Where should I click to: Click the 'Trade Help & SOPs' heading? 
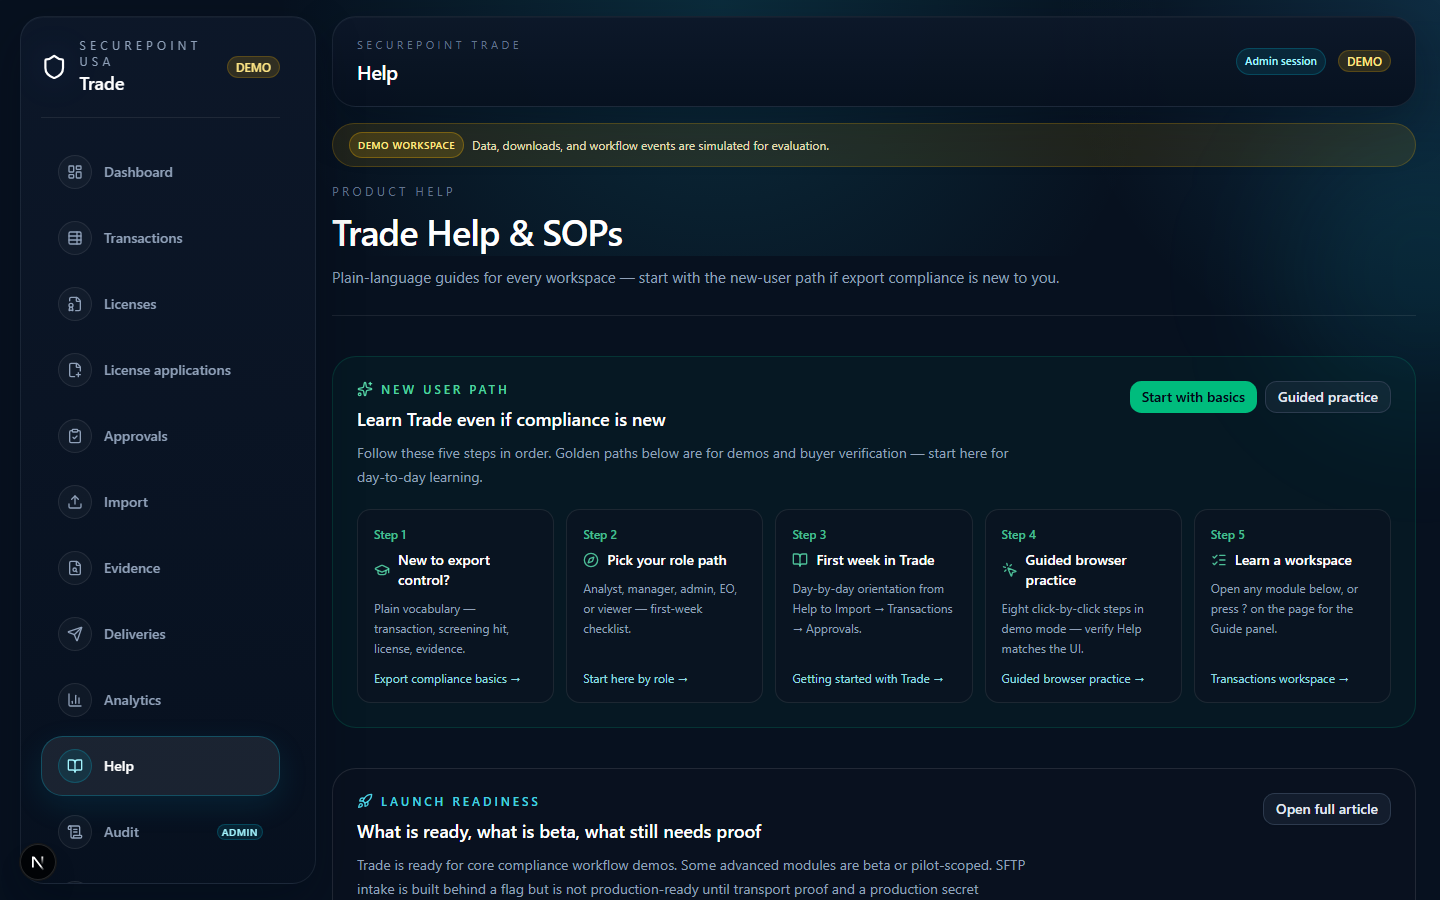(477, 234)
